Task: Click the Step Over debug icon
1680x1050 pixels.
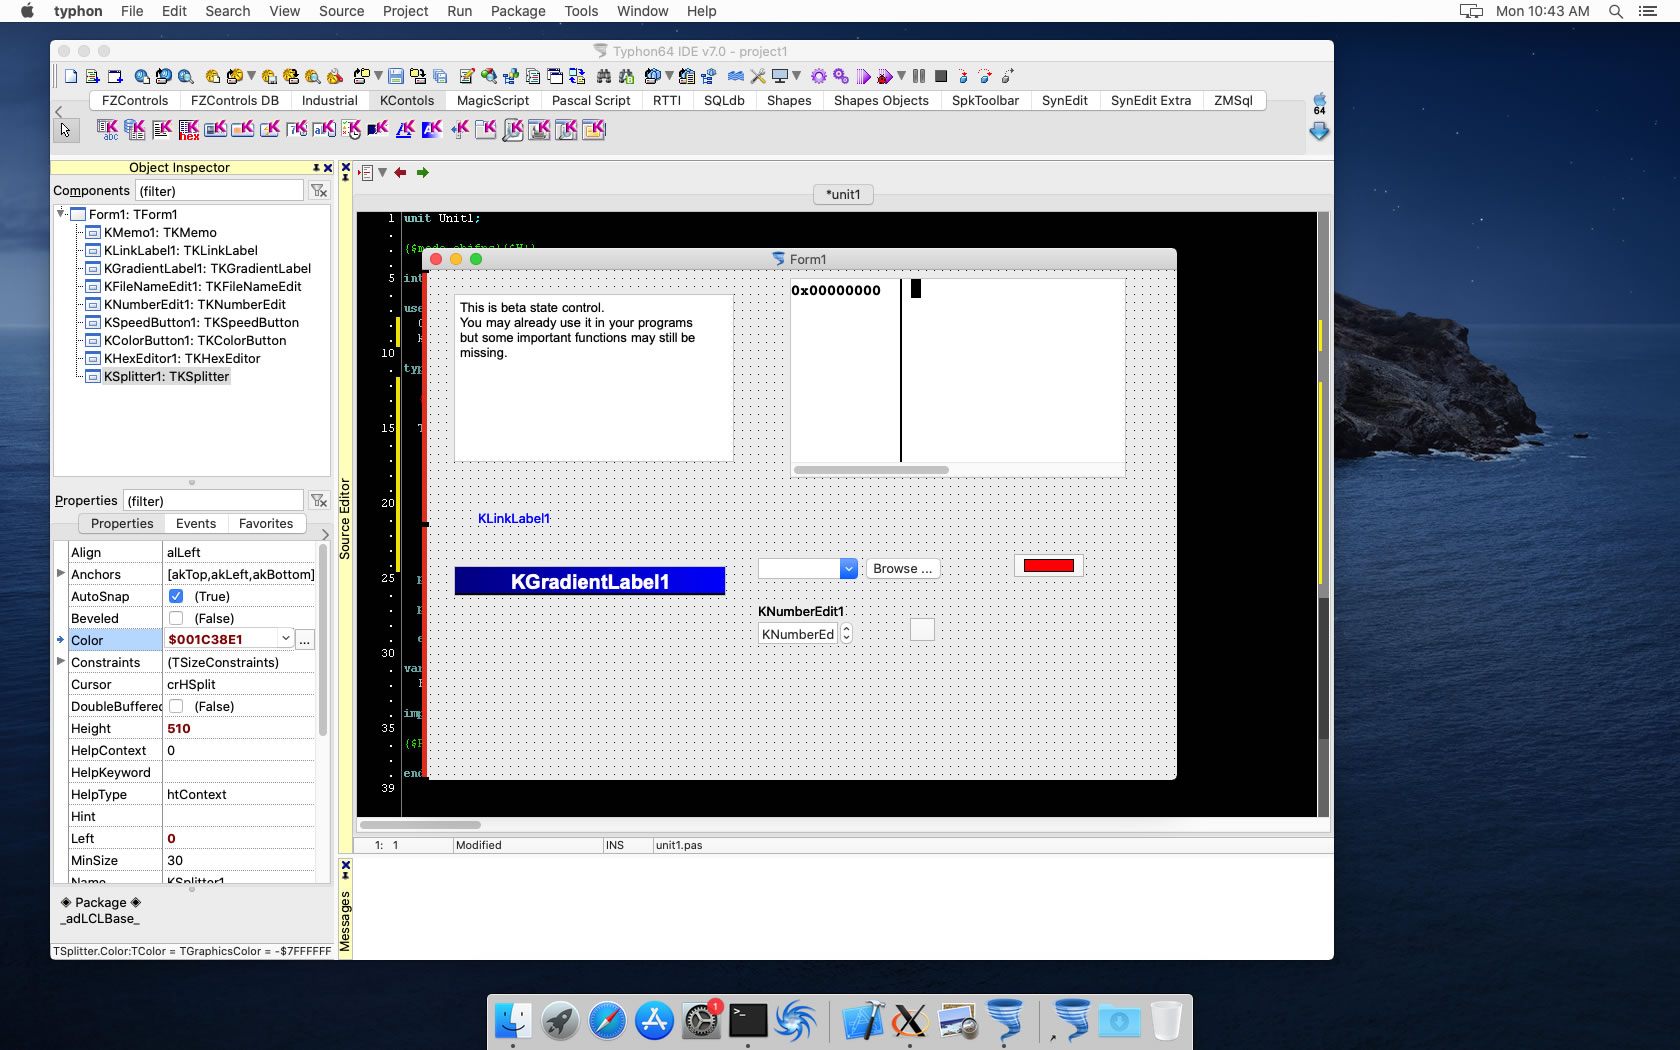Action: click(985, 76)
